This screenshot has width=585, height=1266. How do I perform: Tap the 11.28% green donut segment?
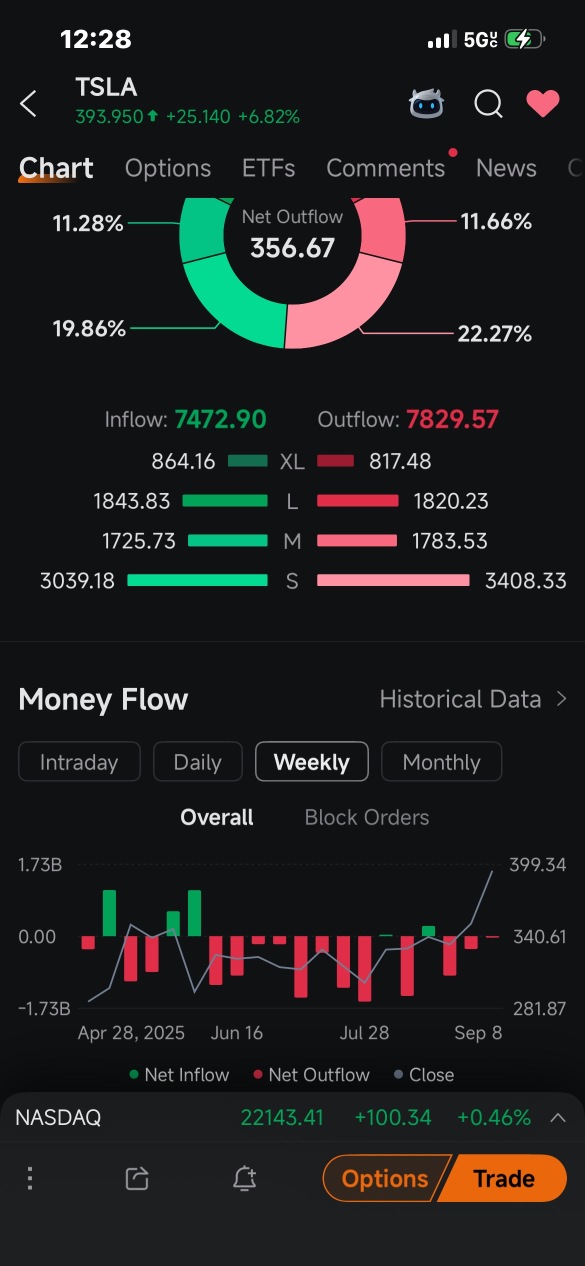(x=201, y=228)
